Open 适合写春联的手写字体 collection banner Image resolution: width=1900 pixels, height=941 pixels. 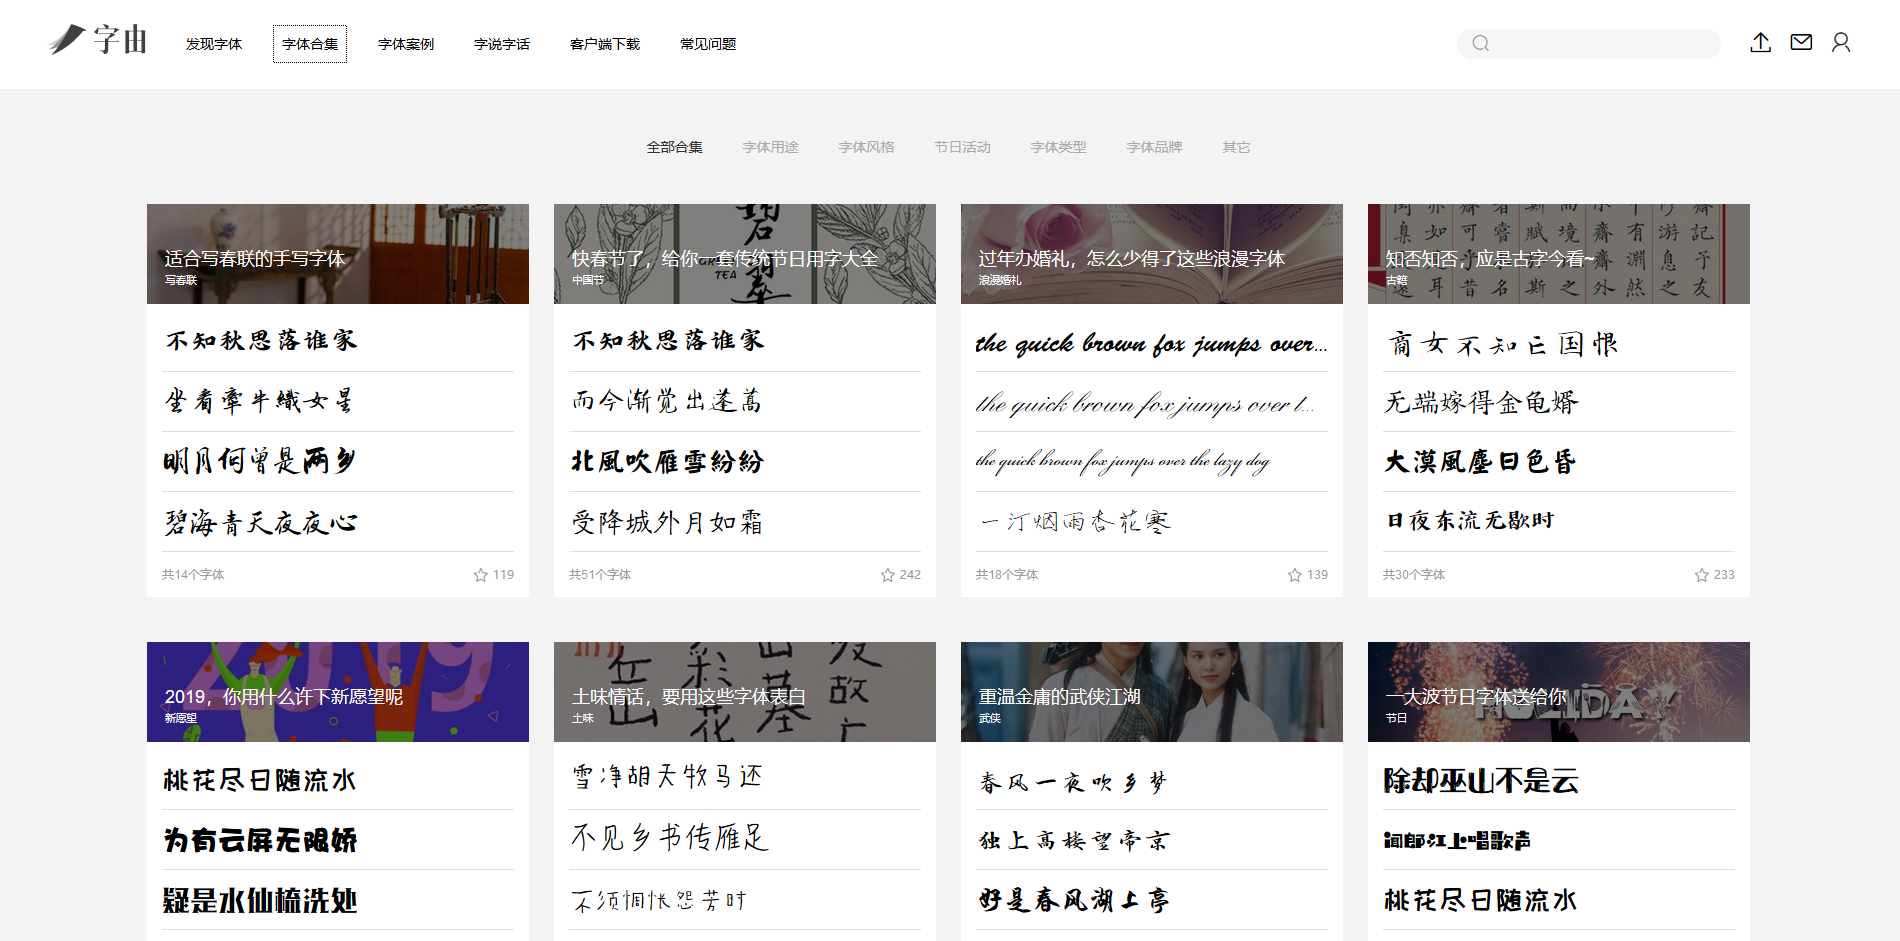click(338, 254)
